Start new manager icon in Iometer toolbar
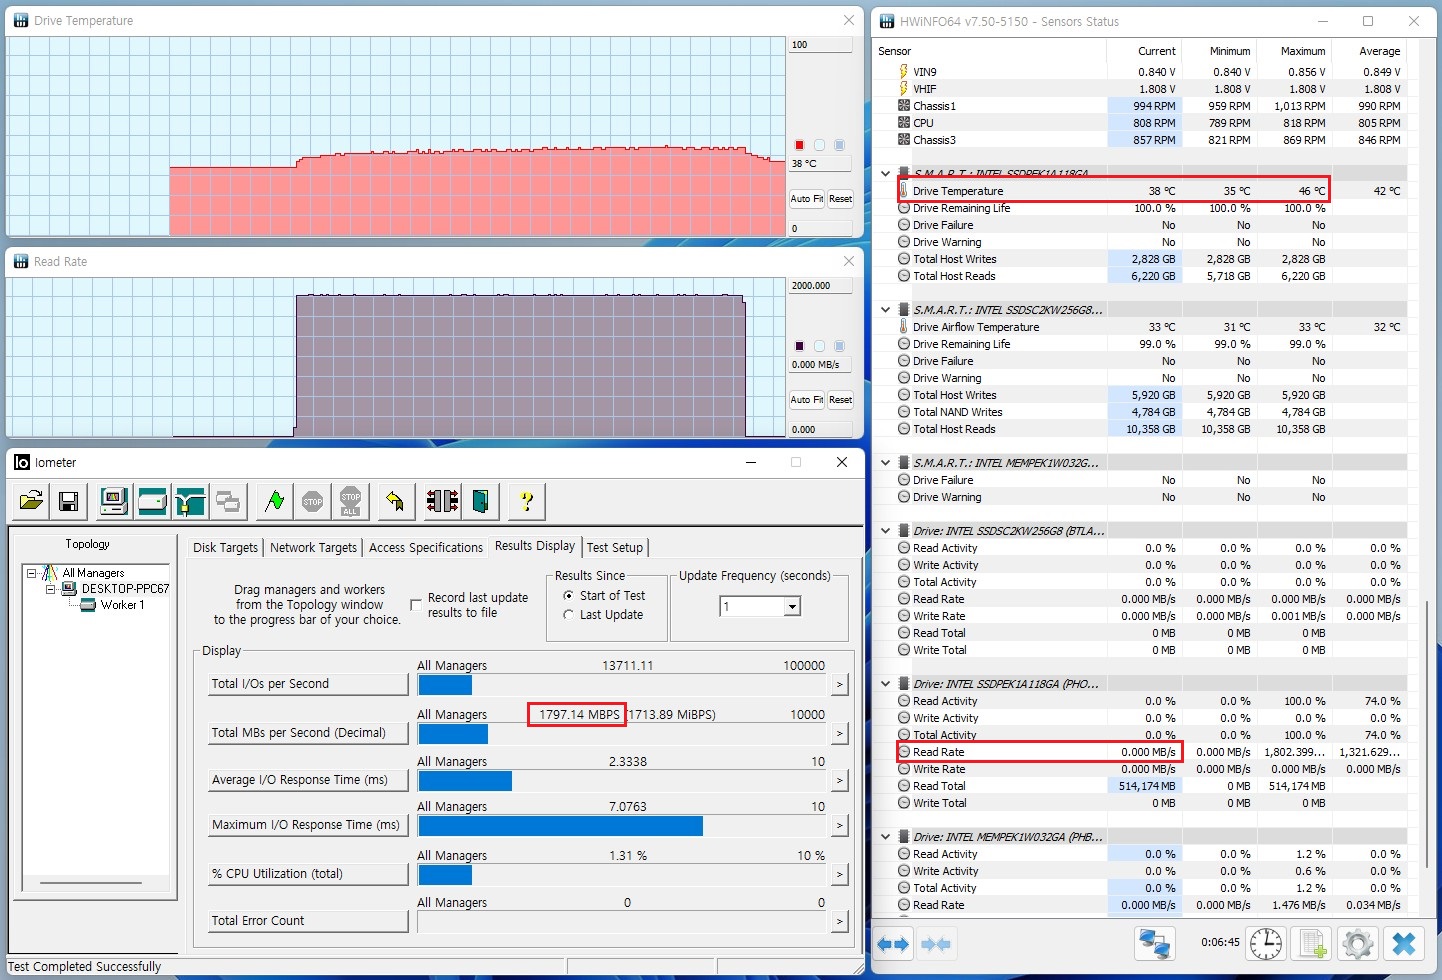The image size is (1442, 980). tap(113, 501)
